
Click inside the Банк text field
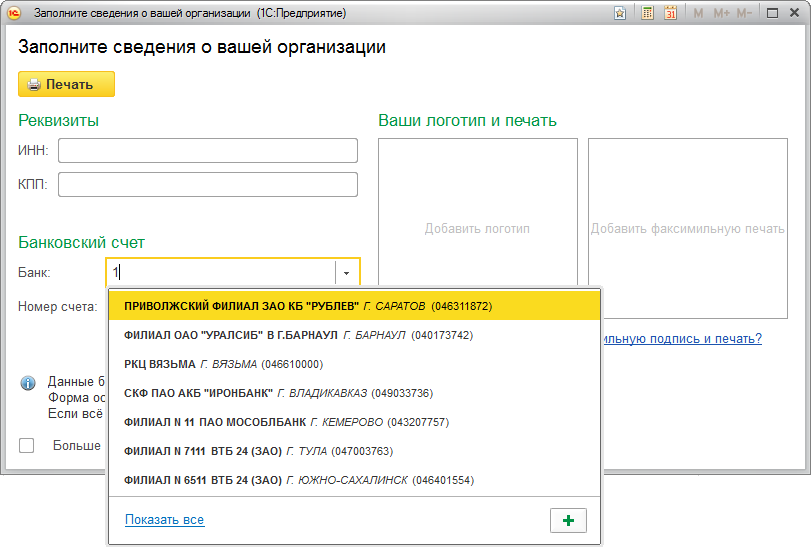click(221, 272)
